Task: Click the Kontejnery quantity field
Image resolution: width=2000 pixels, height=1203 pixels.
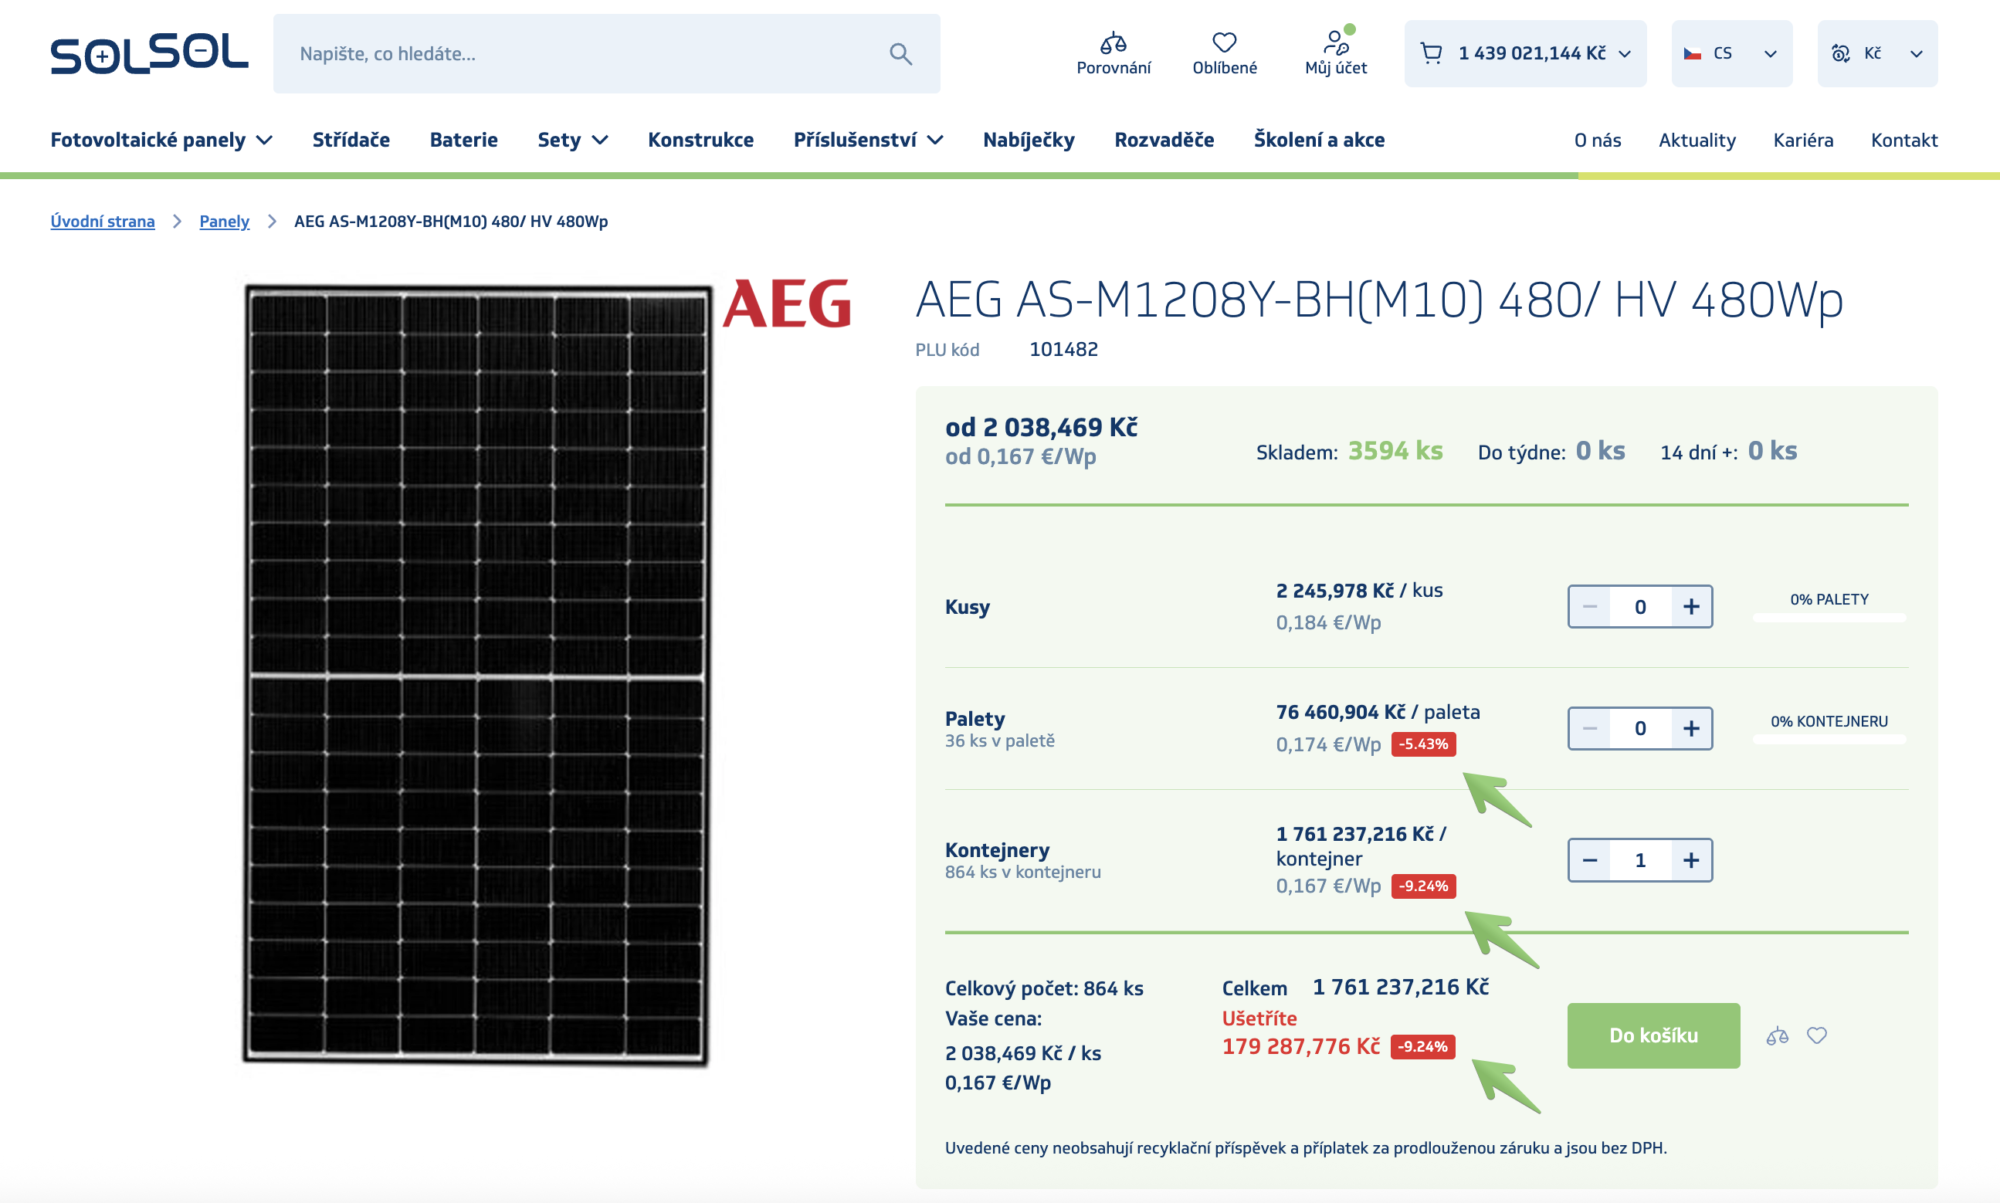Action: tap(1640, 861)
